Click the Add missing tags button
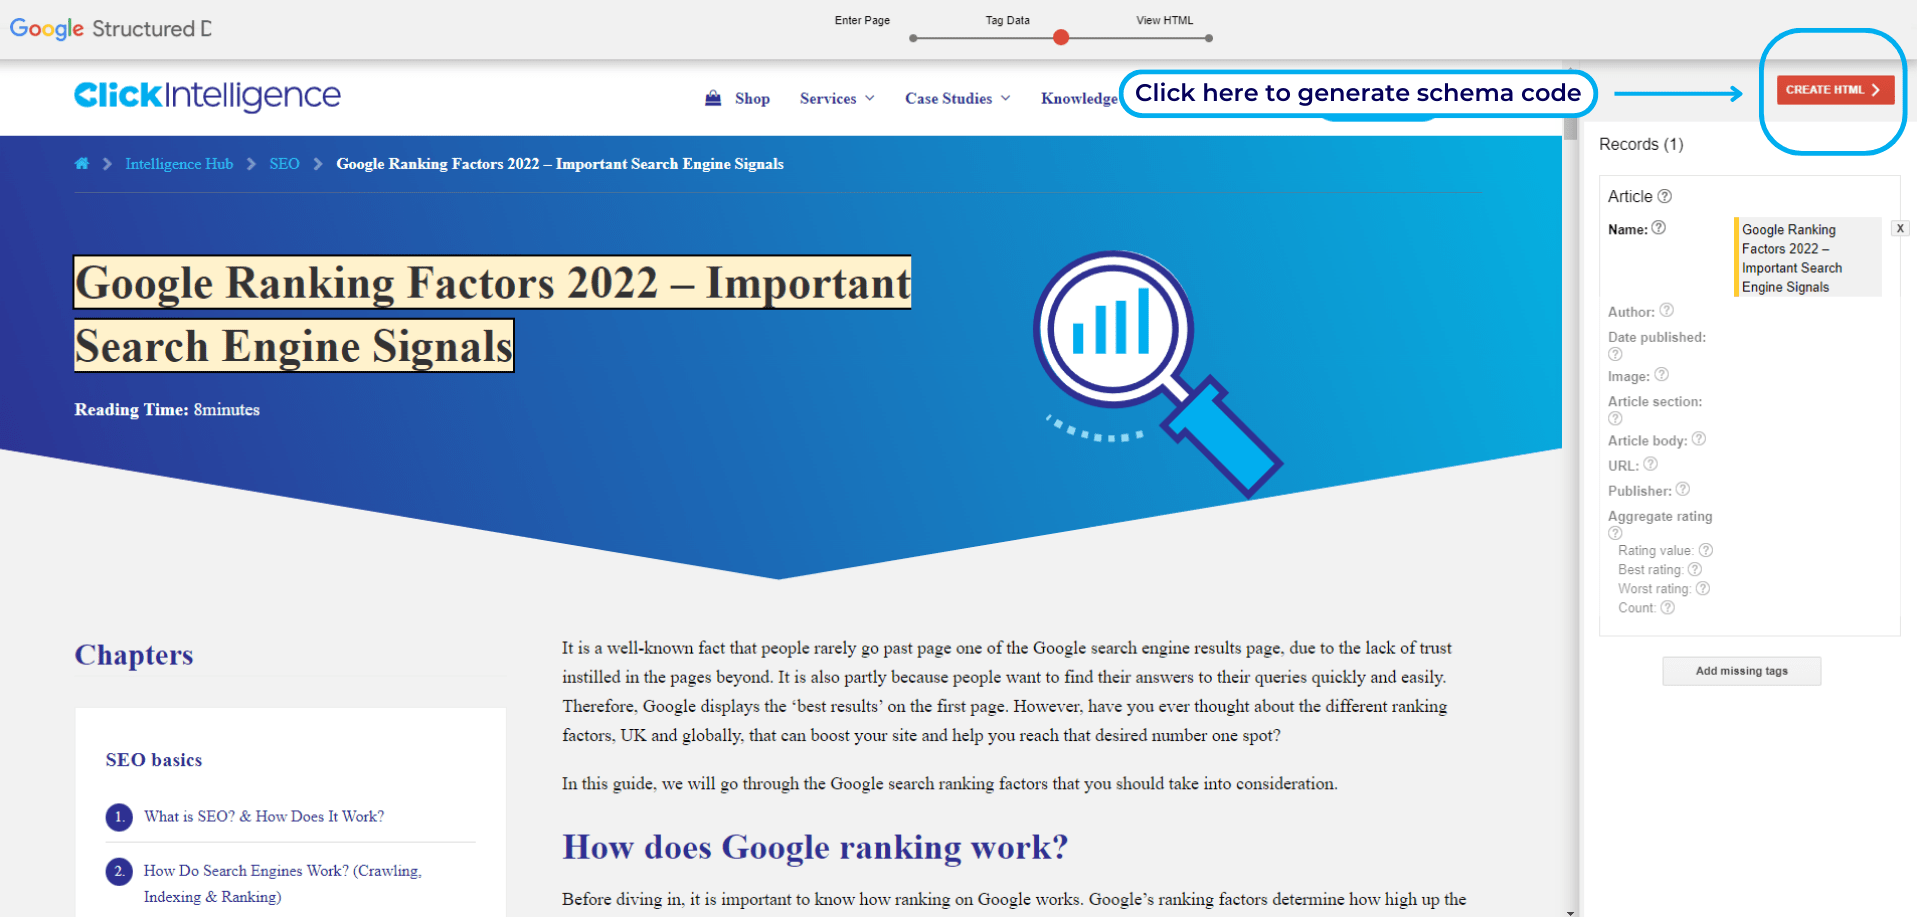1917x918 pixels. 1741,671
